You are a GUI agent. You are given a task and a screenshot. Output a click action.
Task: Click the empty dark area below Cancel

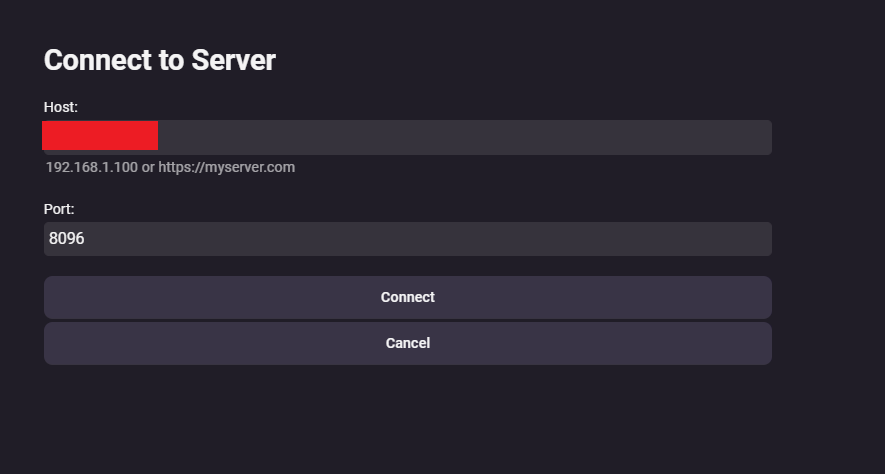(x=407, y=420)
